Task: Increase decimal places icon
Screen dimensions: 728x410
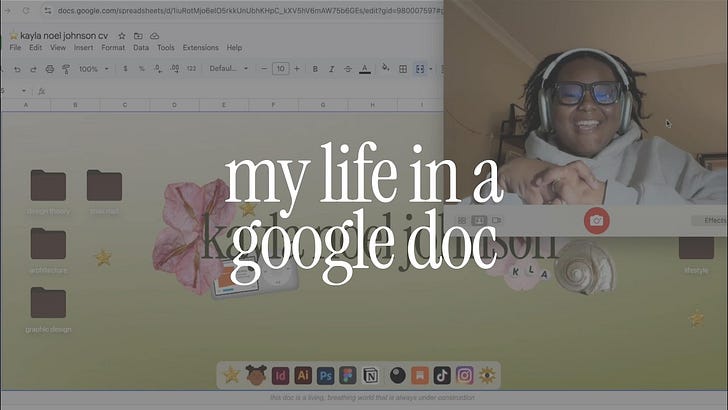Action: [x=175, y=69]
